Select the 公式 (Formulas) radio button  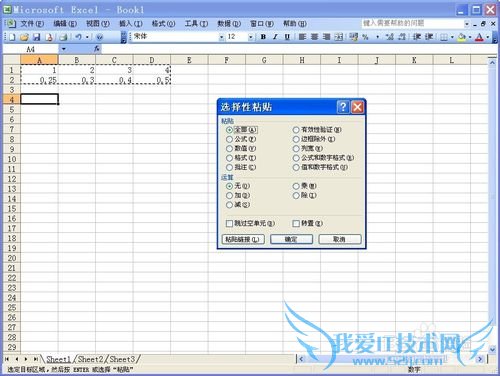pyautogui.click(x=229, y=139)
